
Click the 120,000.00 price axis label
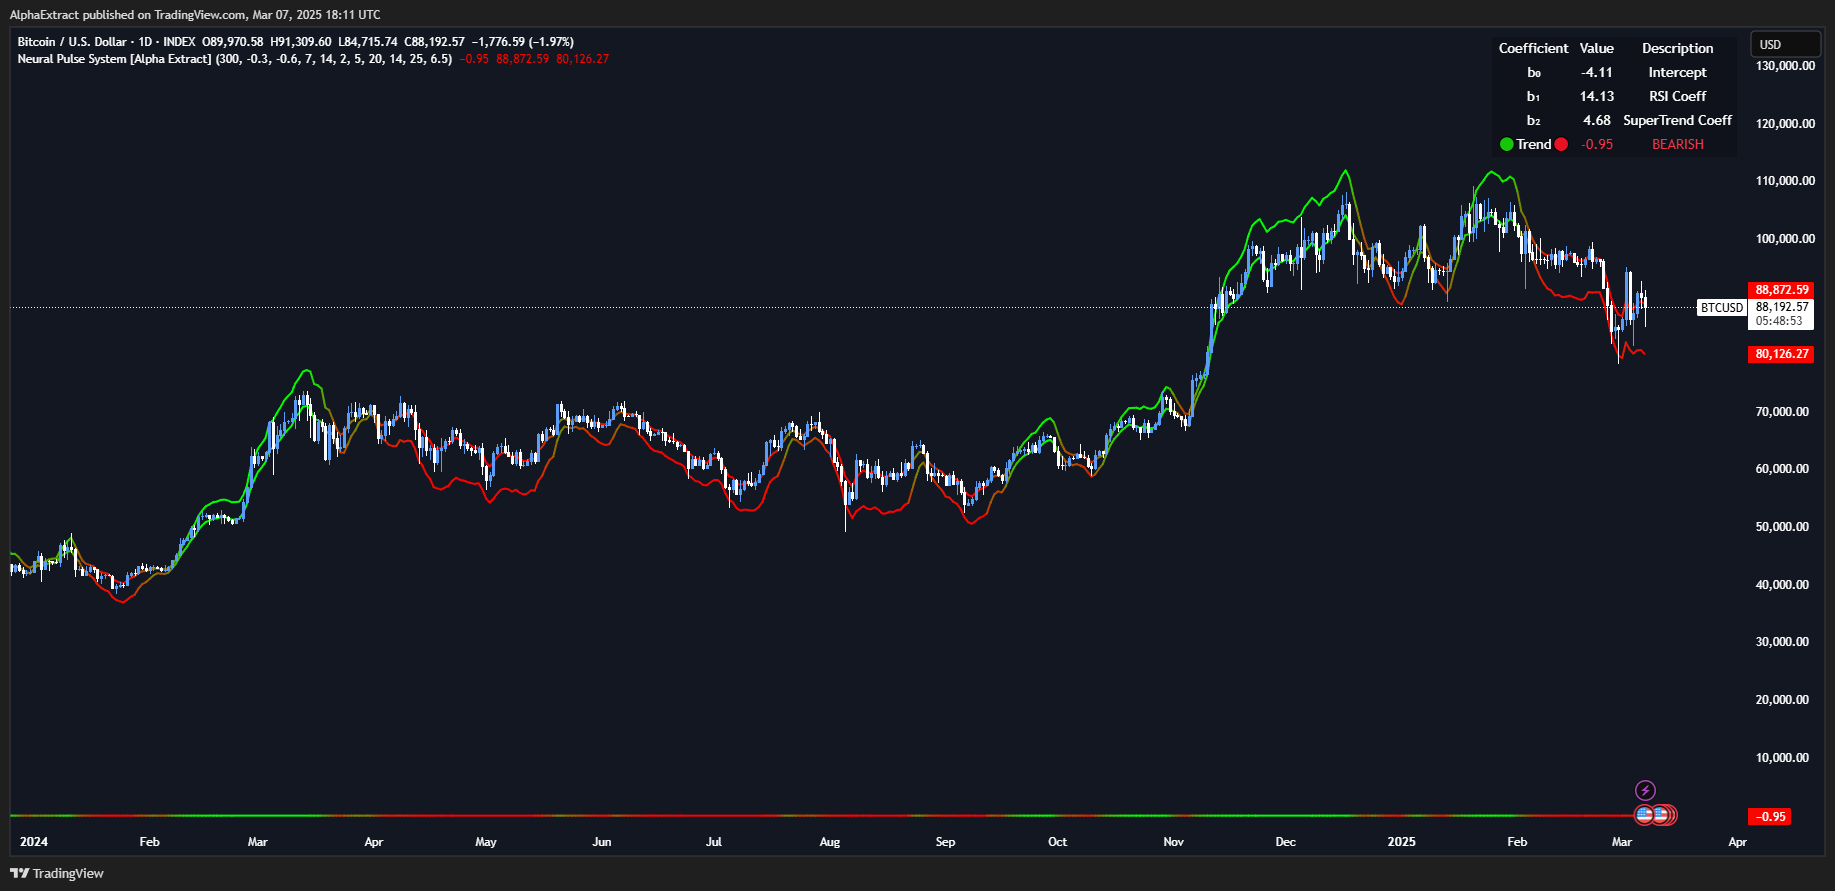coord(1785,124)
